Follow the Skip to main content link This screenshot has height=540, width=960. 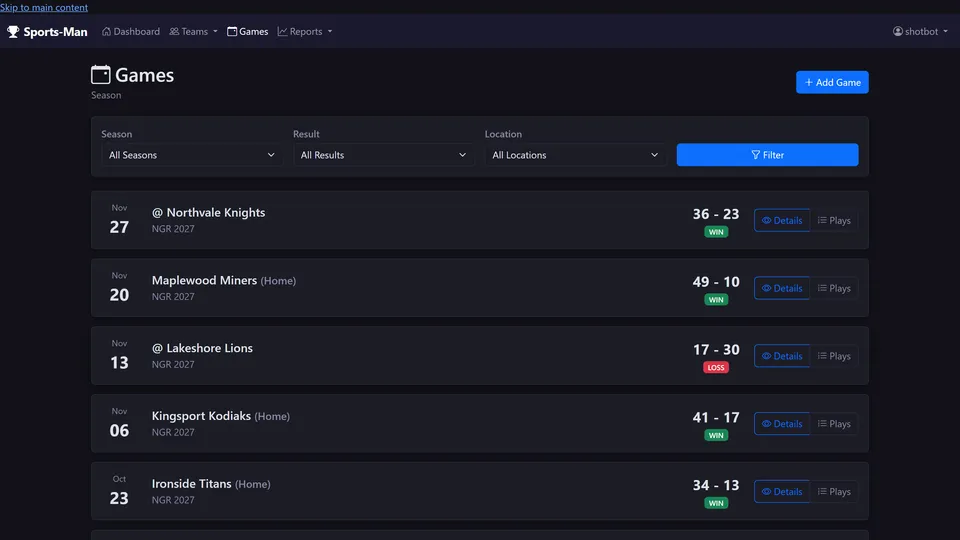[44, 7]
